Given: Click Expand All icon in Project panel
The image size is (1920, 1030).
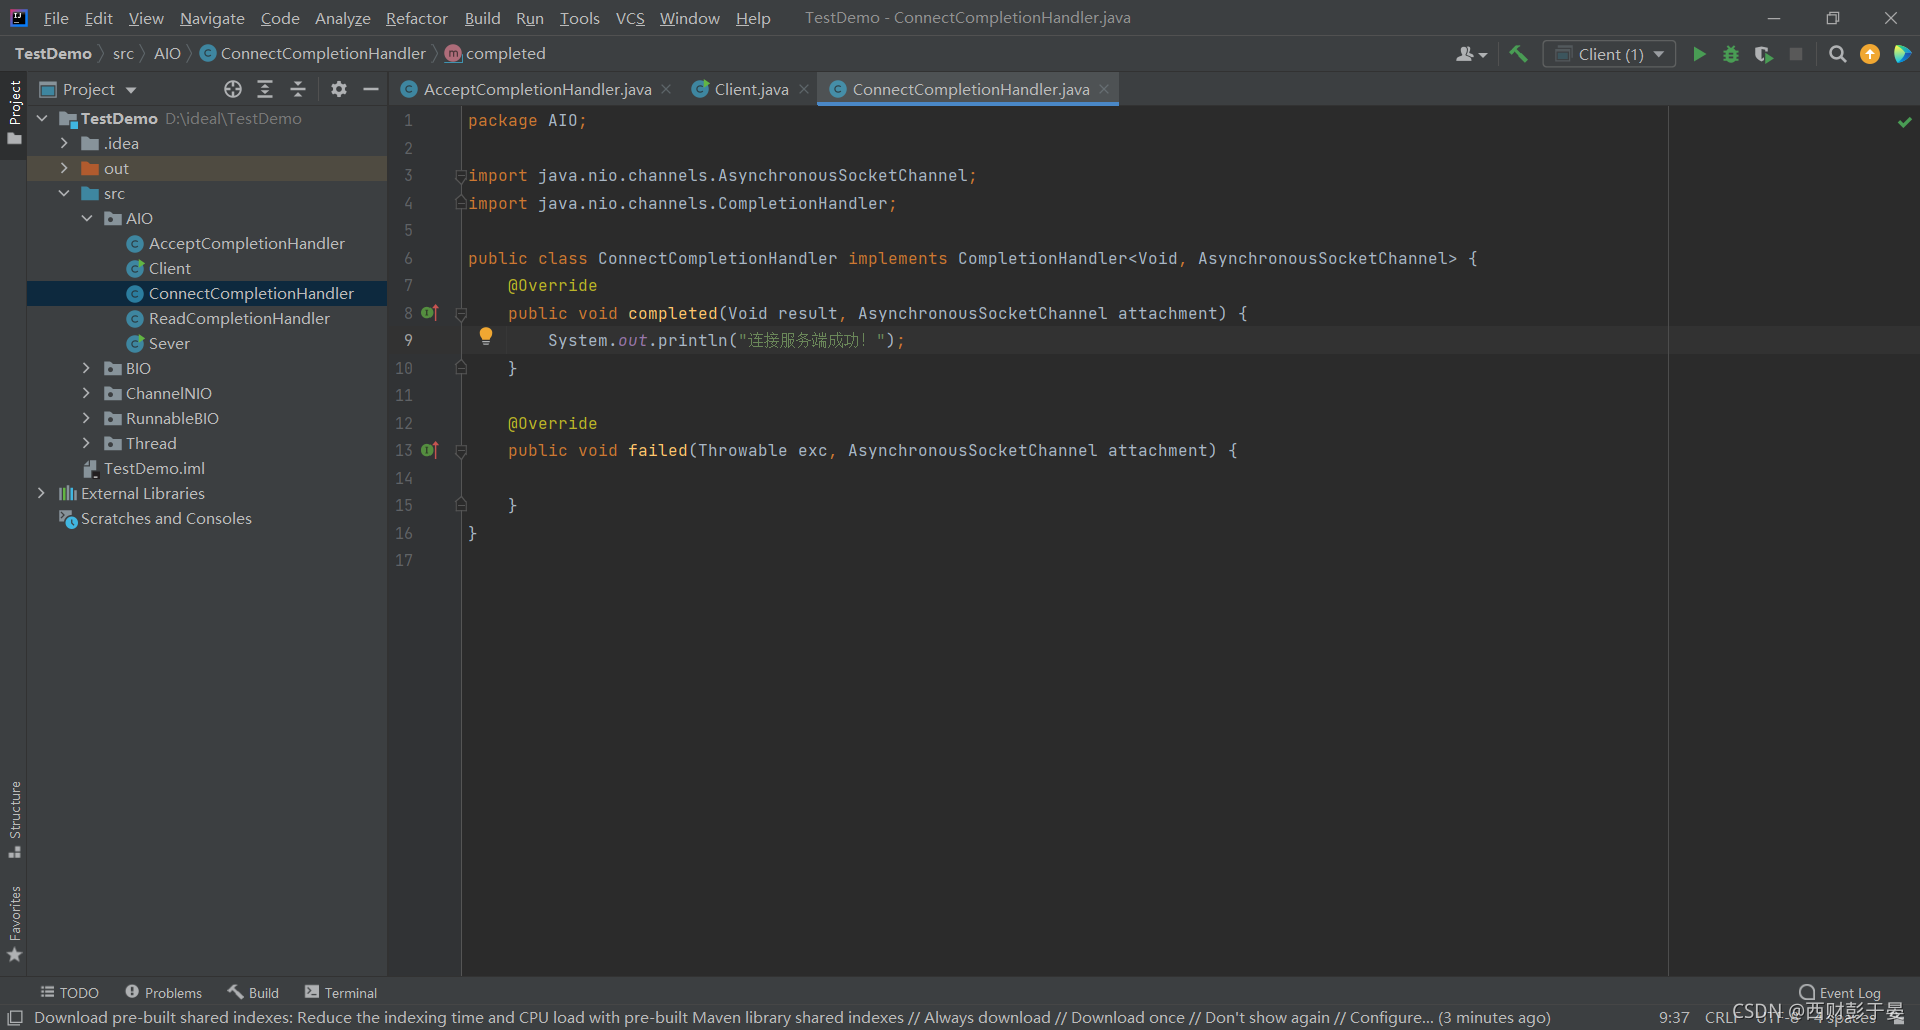Looking at the screenshot, I should (x=265, y=89).
